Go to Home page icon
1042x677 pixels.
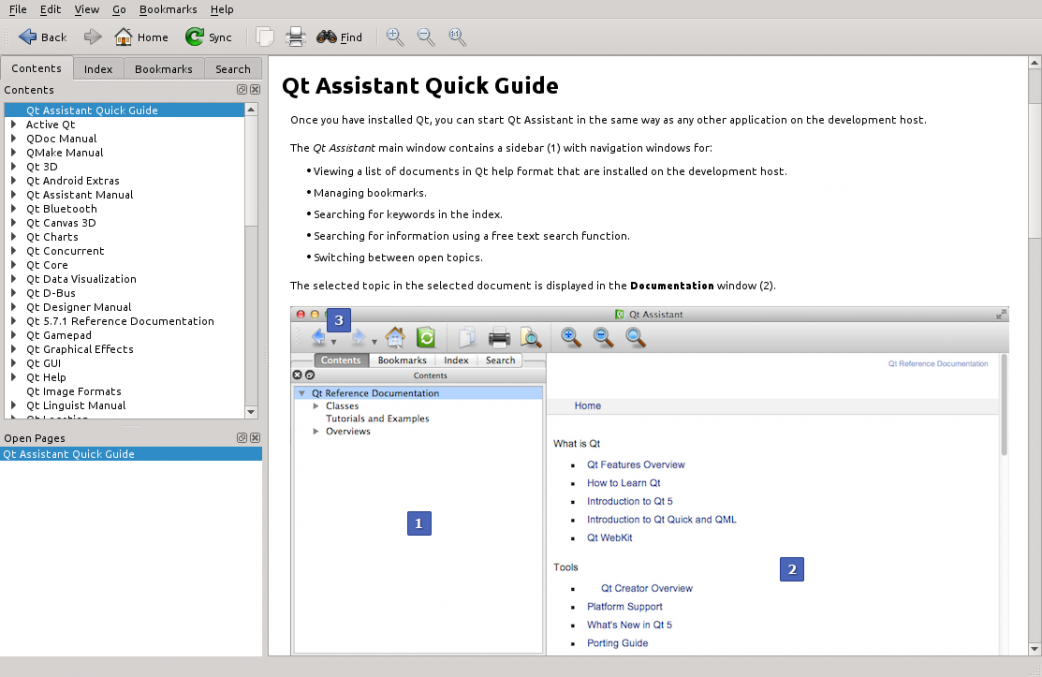[124, 37]
